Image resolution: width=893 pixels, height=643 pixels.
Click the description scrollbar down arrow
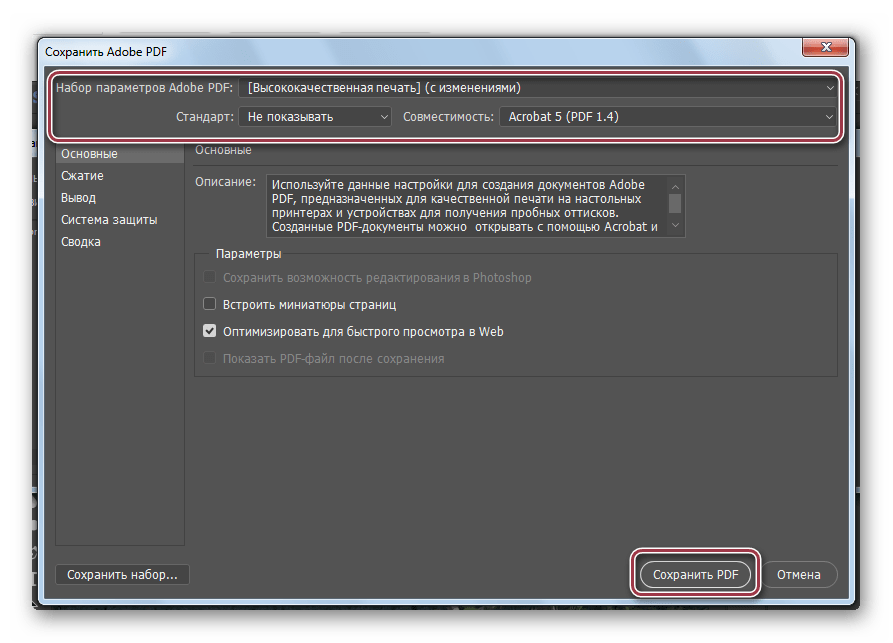click(675, 227)
